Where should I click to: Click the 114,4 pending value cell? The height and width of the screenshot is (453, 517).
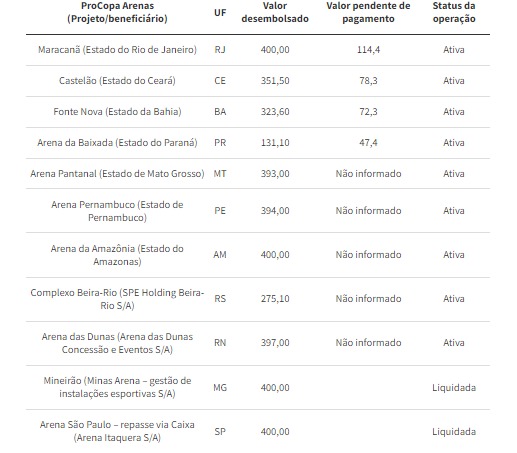[x=368, y=50]
